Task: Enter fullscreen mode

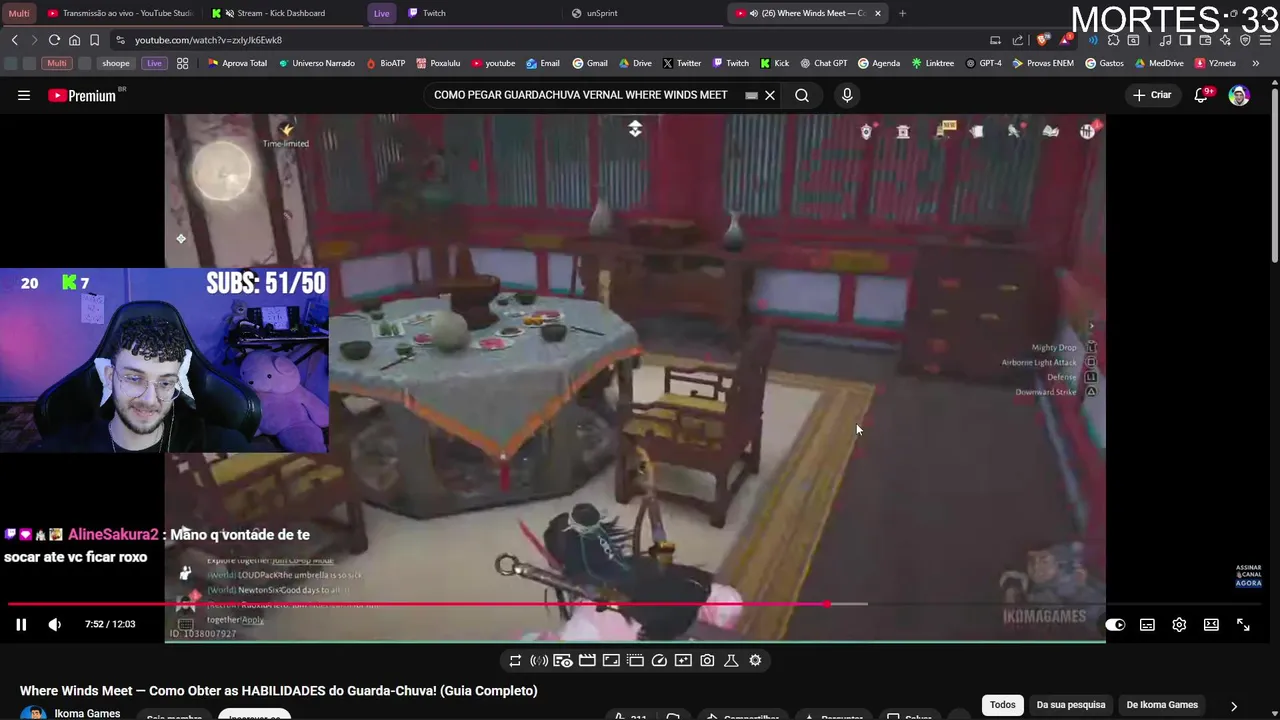Action: 1243,624
